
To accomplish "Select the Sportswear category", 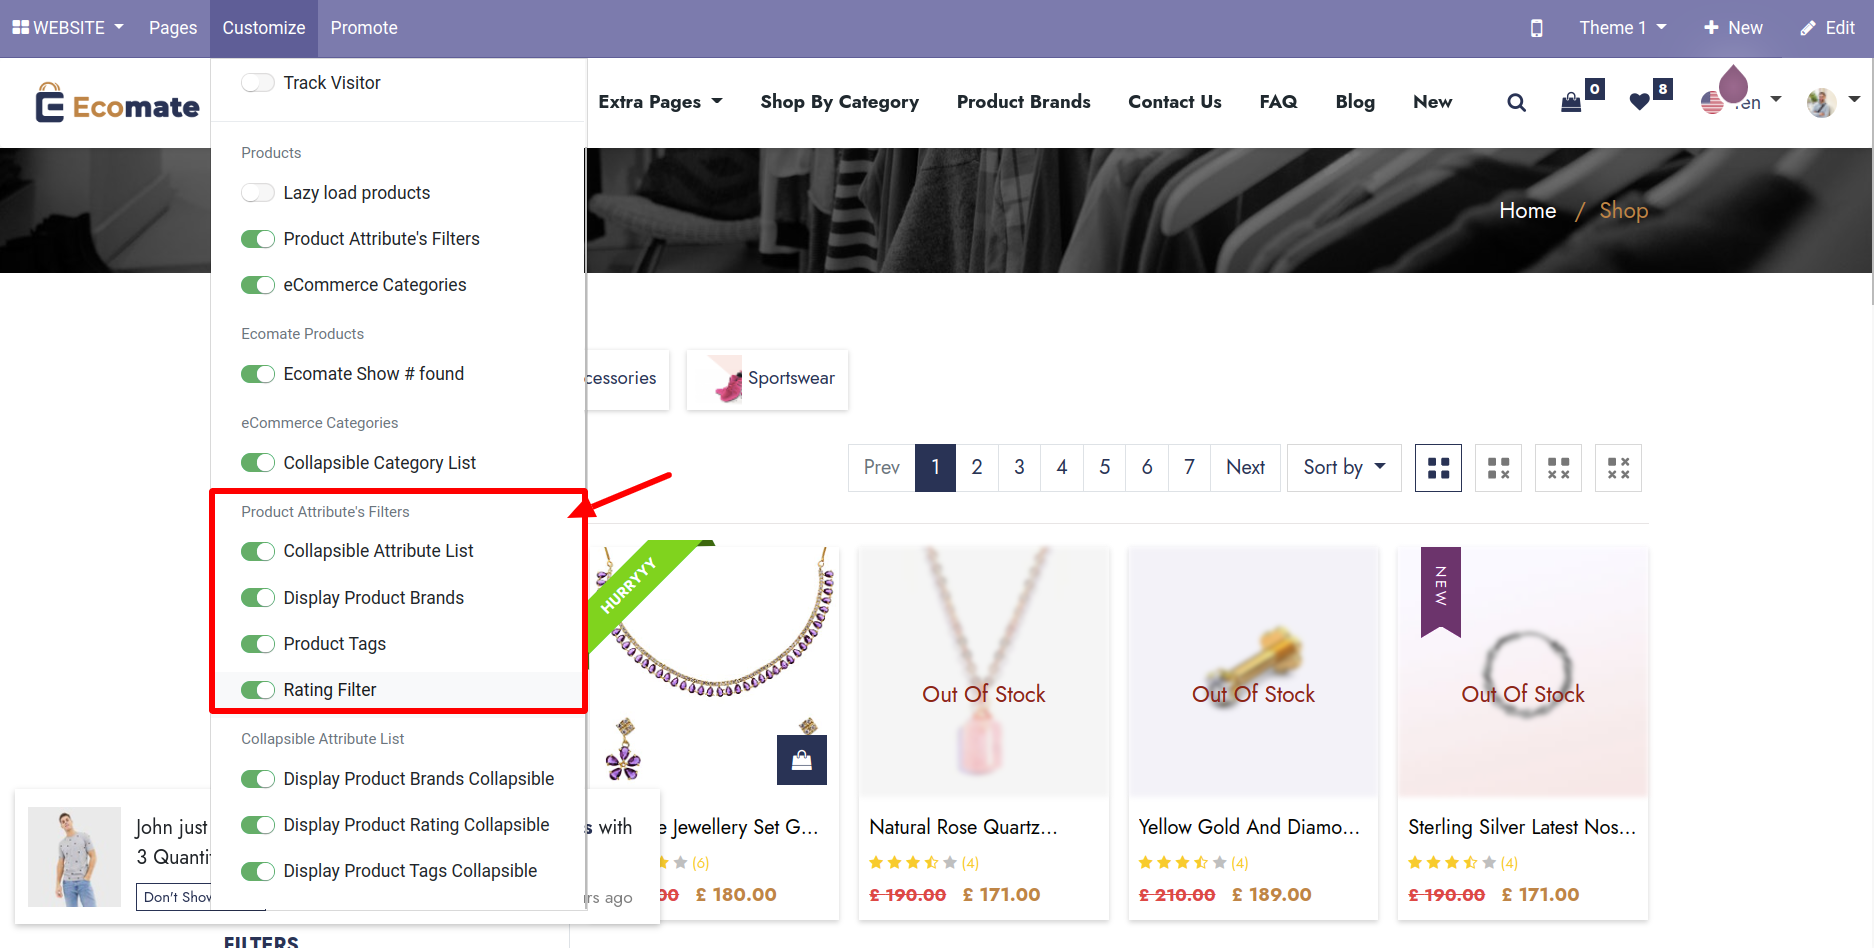I will pyautogui.click(x=767, y=379).
